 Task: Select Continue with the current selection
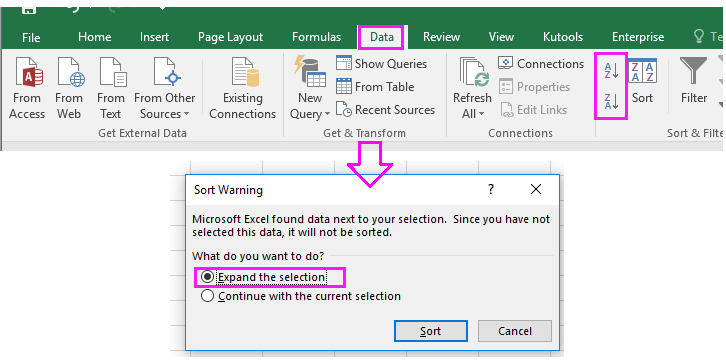[301, 296]
